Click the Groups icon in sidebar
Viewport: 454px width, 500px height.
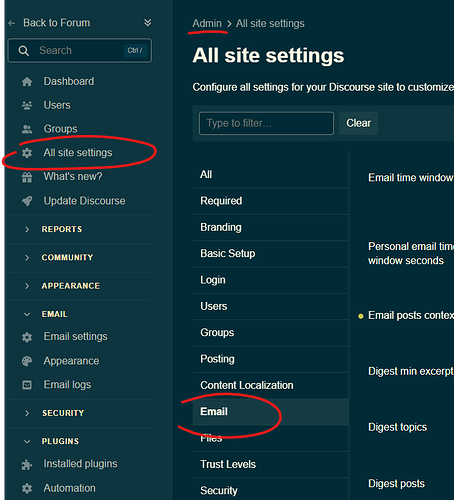[x=27, y=129]
